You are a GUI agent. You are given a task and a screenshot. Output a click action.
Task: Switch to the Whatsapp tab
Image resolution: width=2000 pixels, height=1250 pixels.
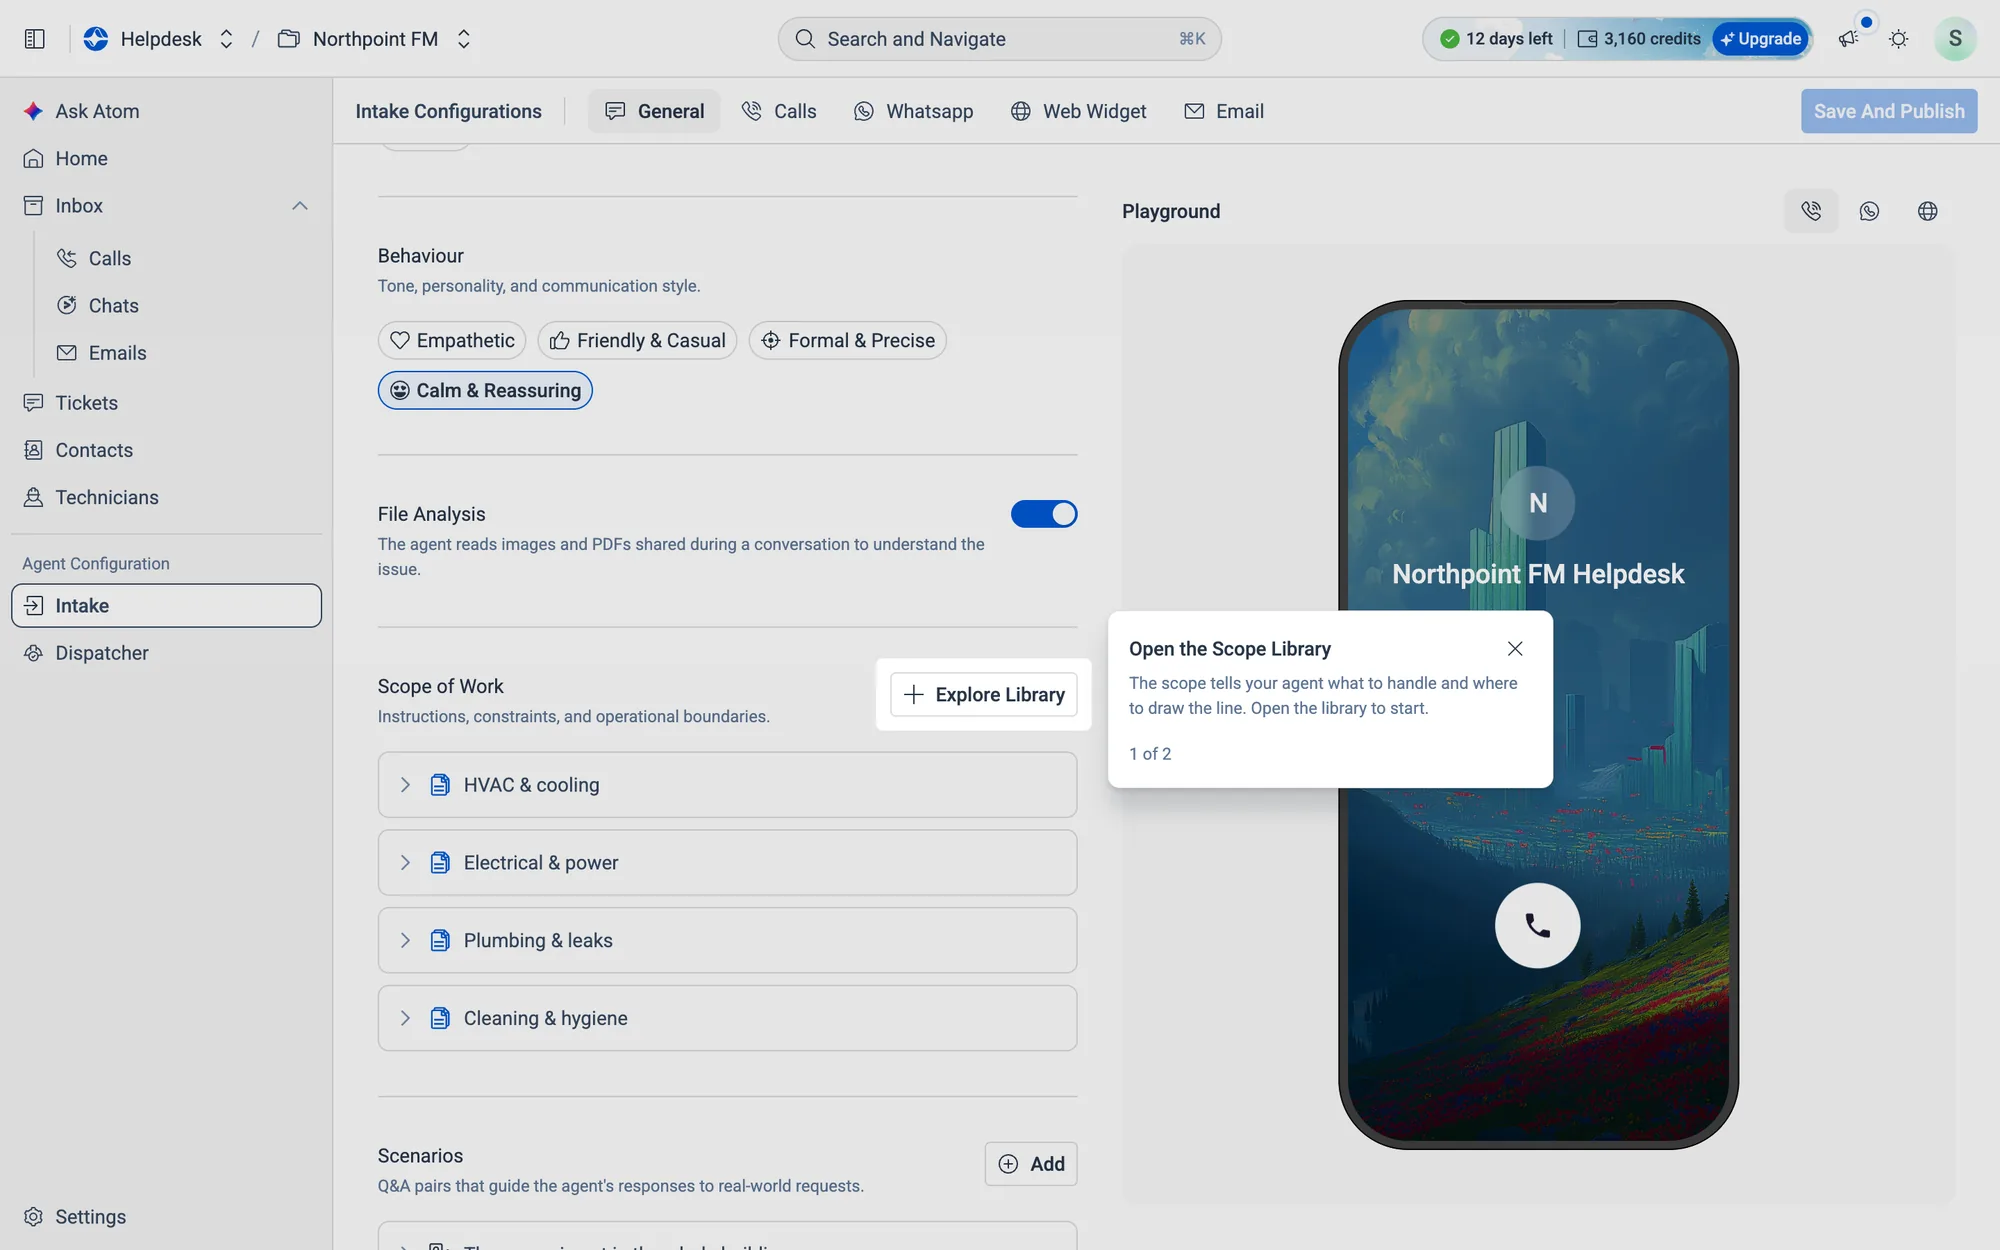(x=913, y=111)
